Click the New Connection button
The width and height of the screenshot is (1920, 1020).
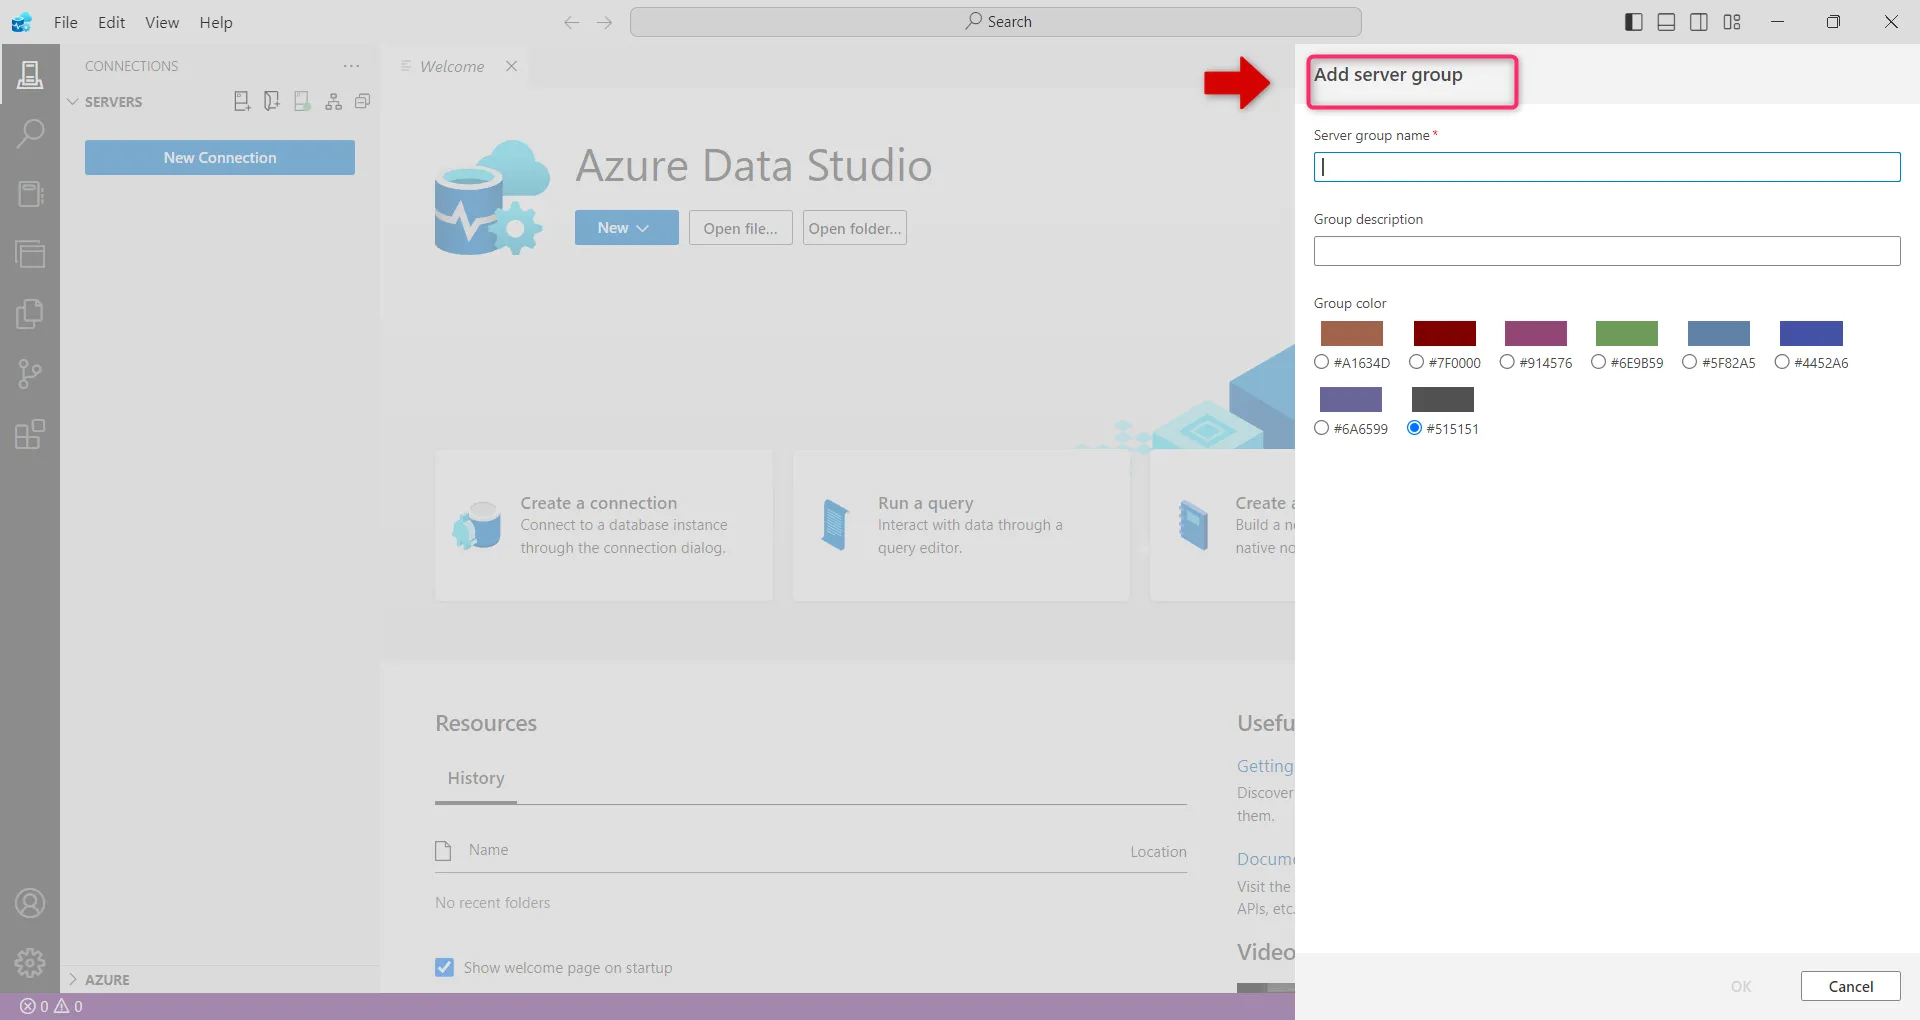pyautogui.click(x=220, y=157)
